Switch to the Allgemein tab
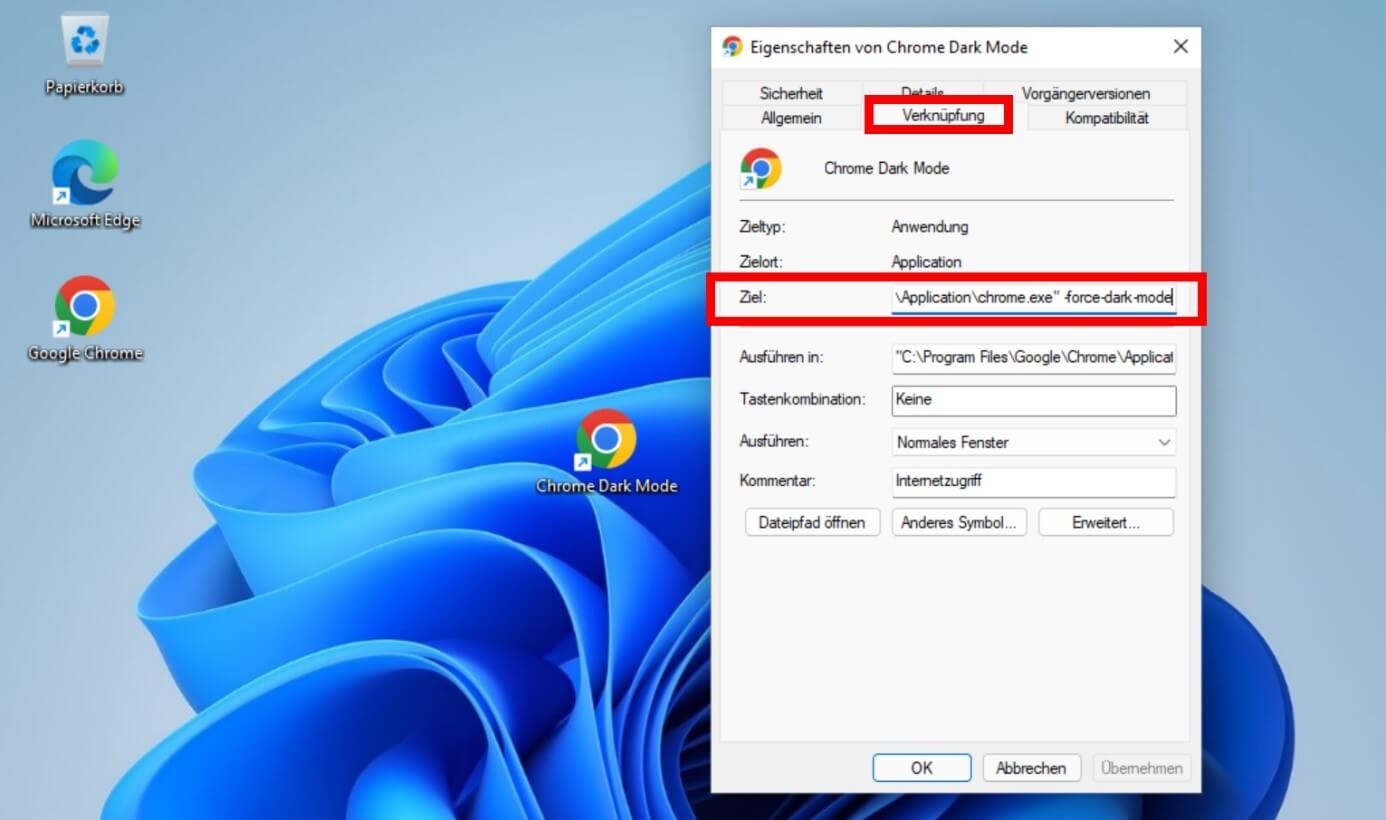This screenshot has height=820, width=1386. [791, 118]
